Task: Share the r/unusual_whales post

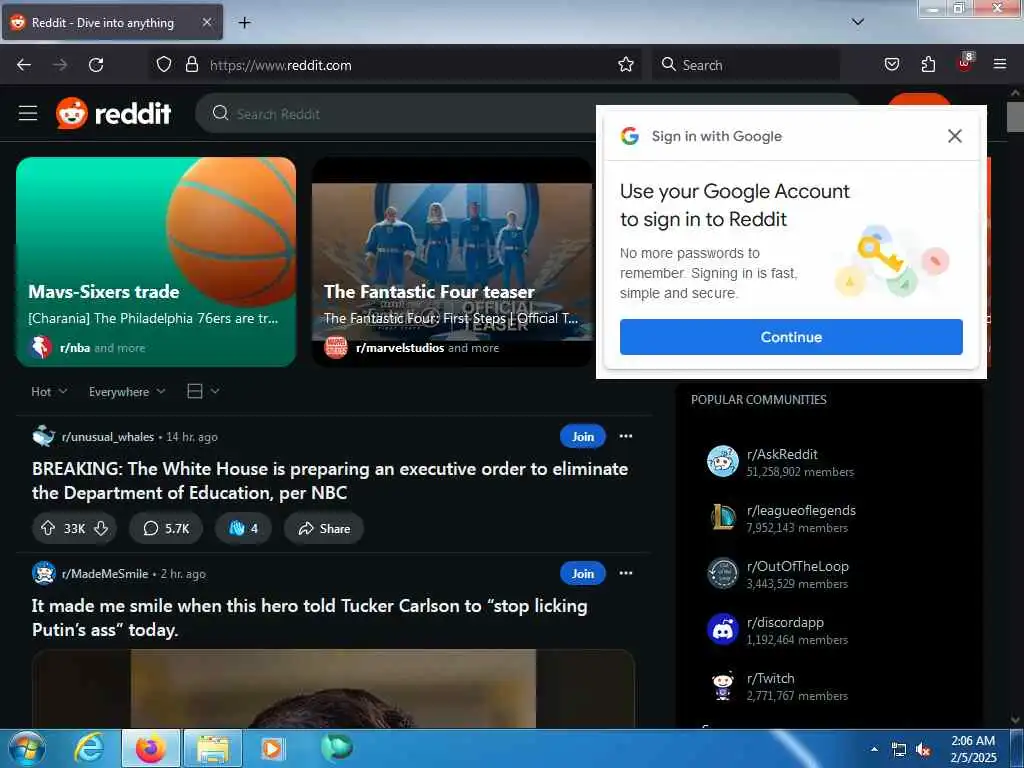Action: coord(324,528)
